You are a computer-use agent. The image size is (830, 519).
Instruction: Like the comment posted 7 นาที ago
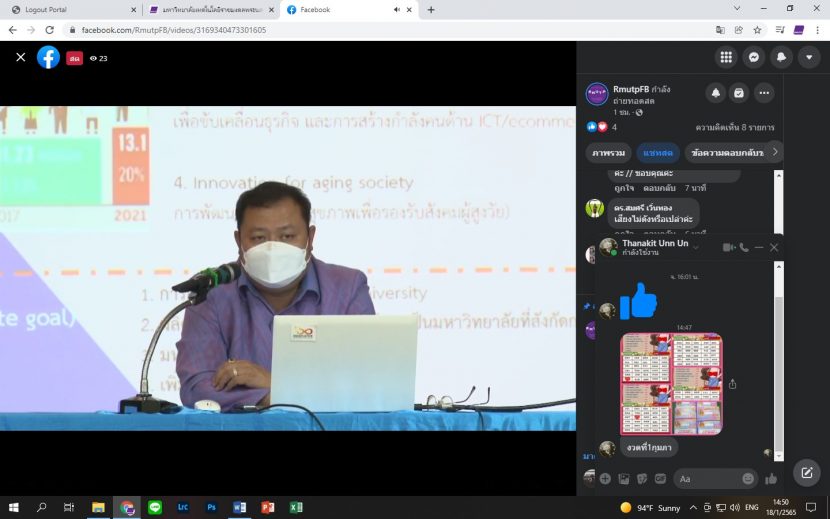coord(624,188)
